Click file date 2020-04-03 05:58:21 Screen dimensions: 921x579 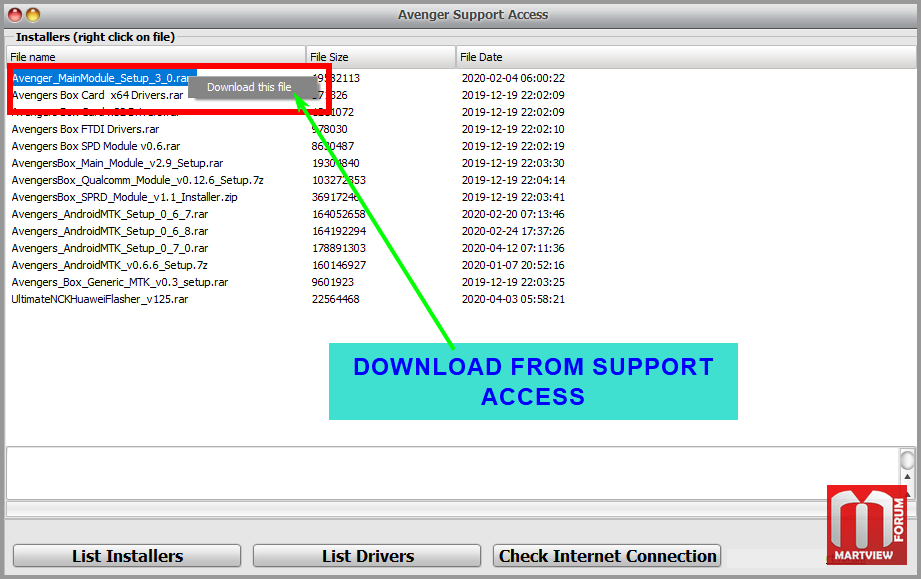coord(513,299)
